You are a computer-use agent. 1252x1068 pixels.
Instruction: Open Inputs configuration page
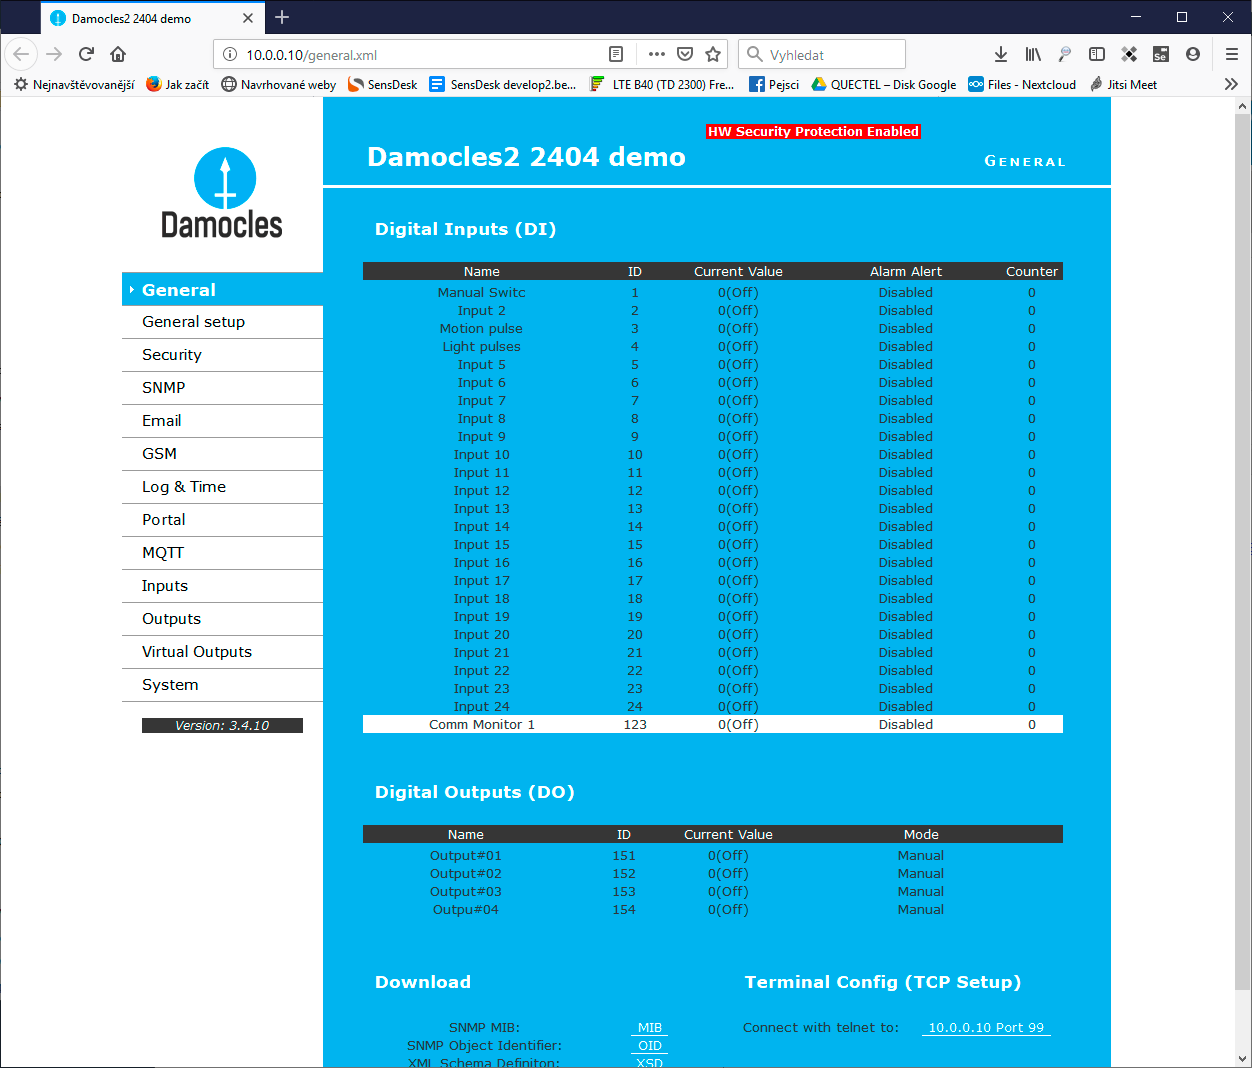(222, 586)
